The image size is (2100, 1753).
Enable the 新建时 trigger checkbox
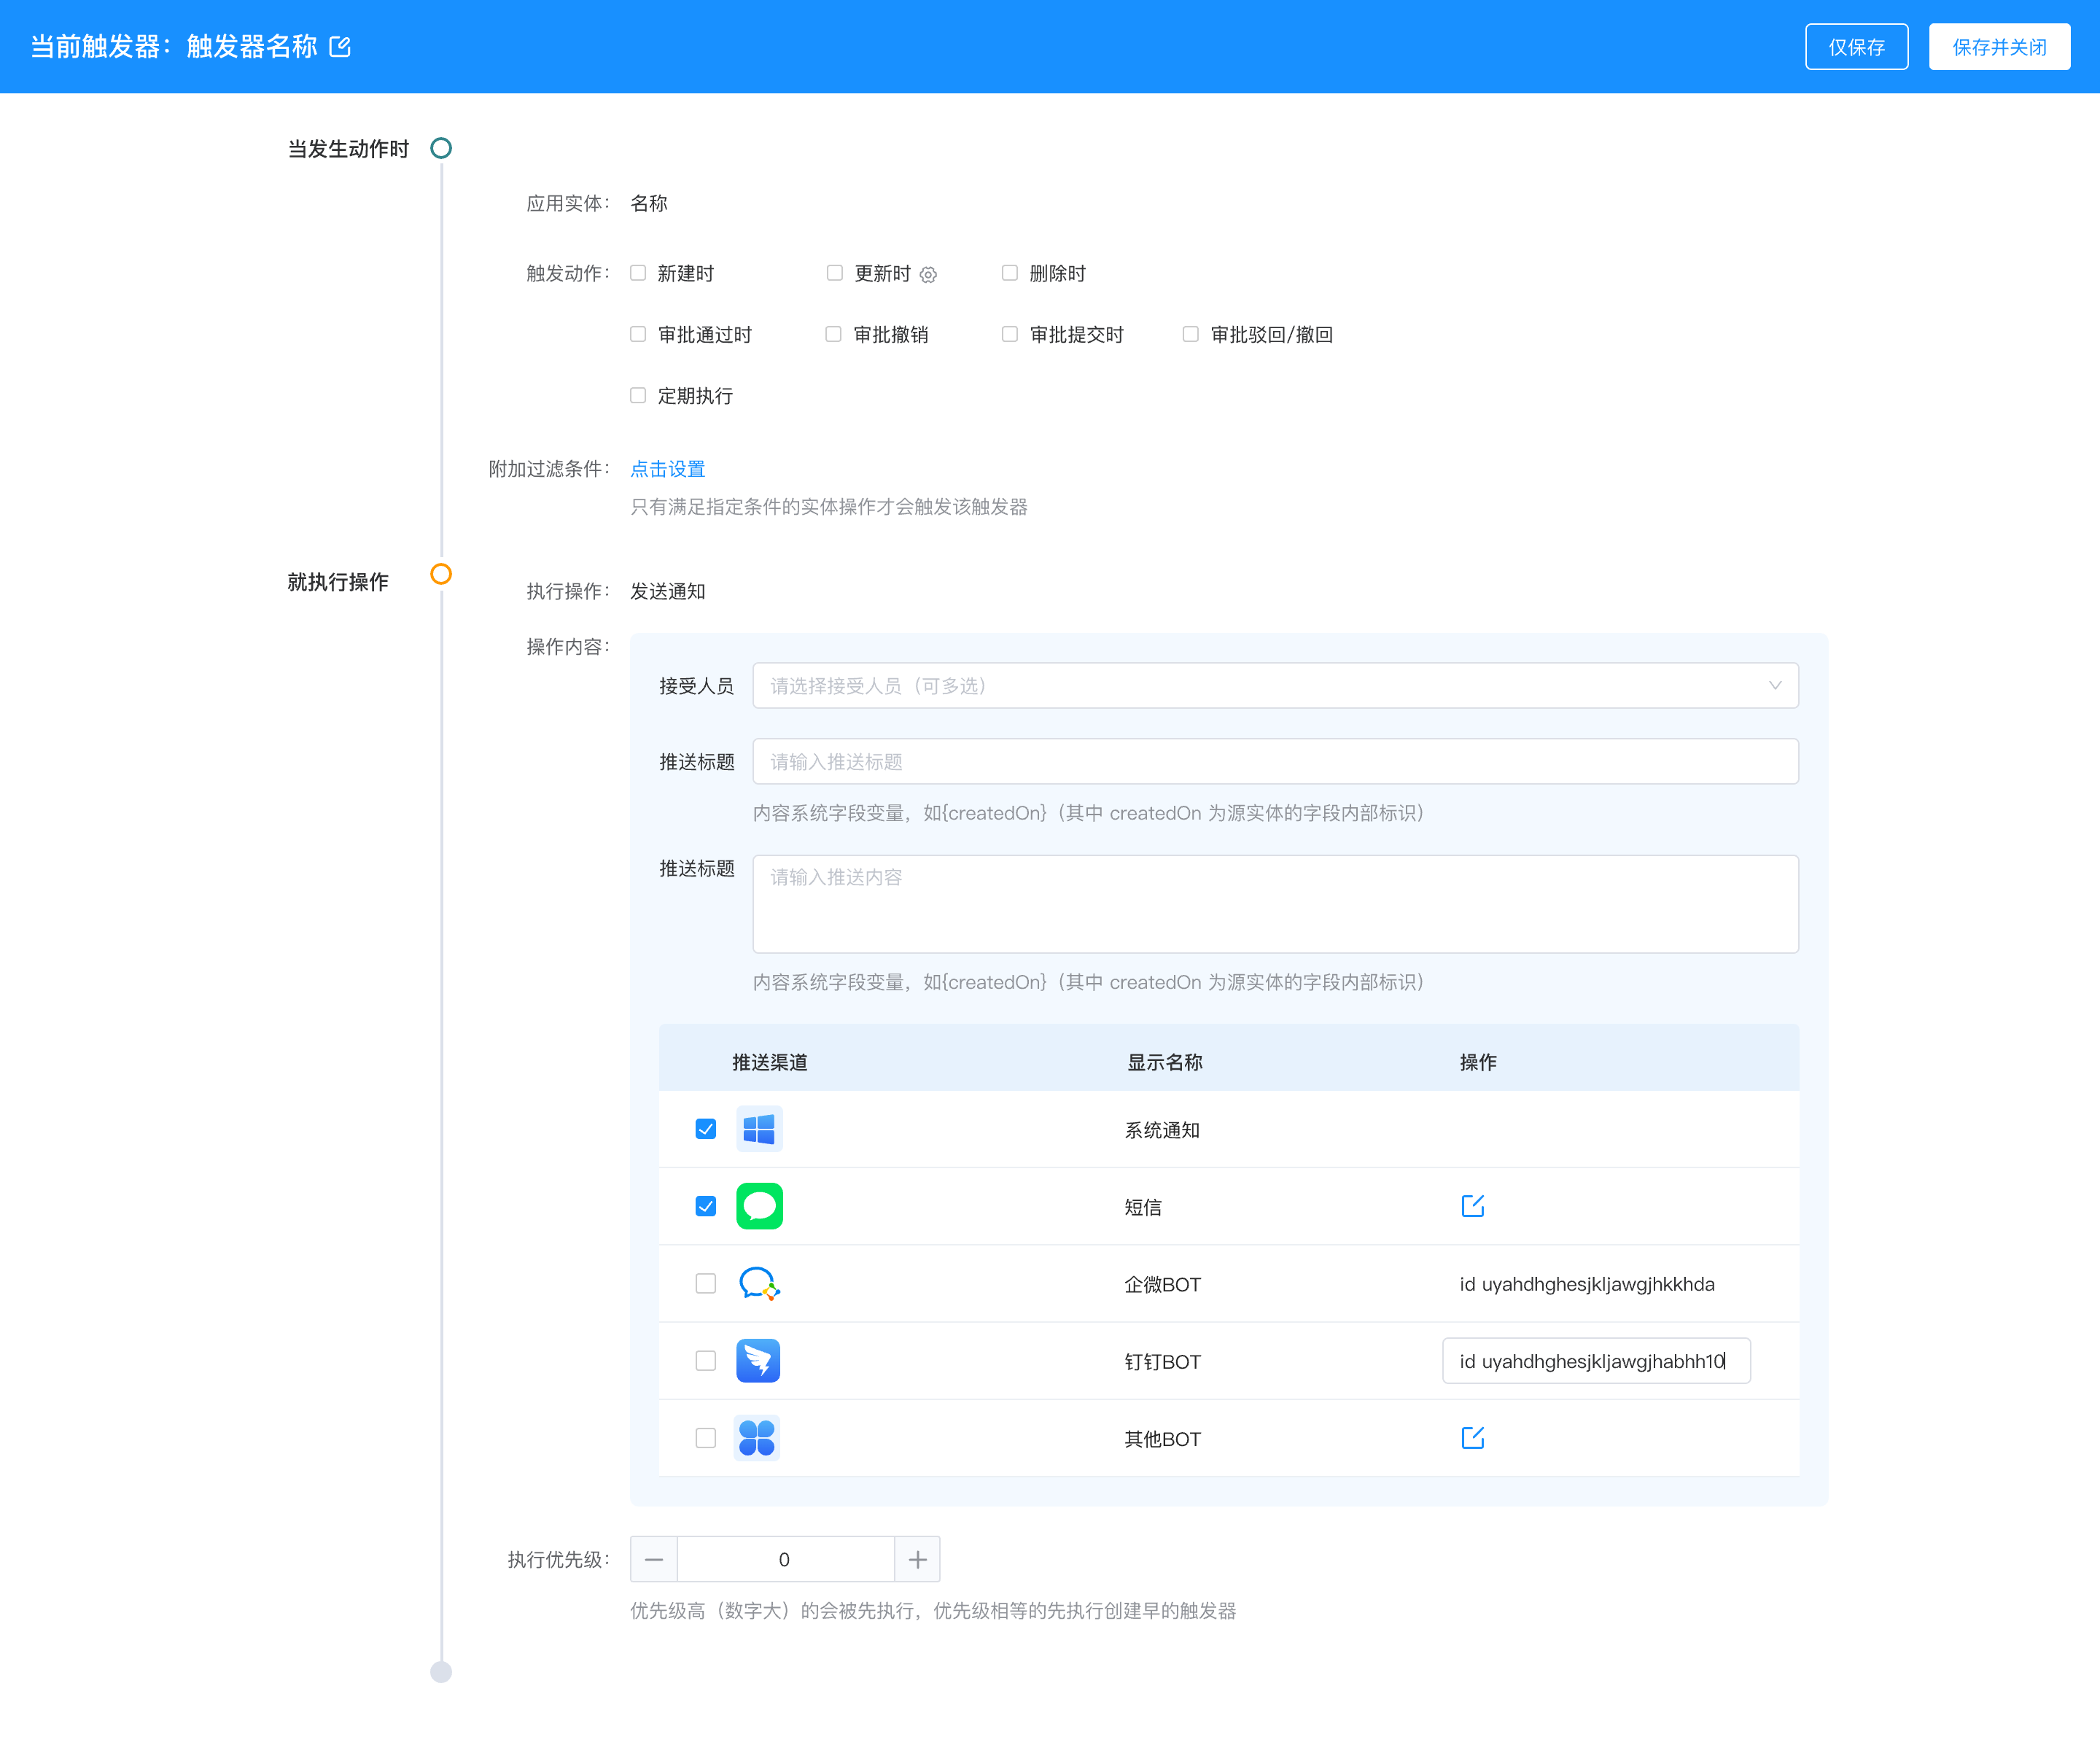(638, 273)
